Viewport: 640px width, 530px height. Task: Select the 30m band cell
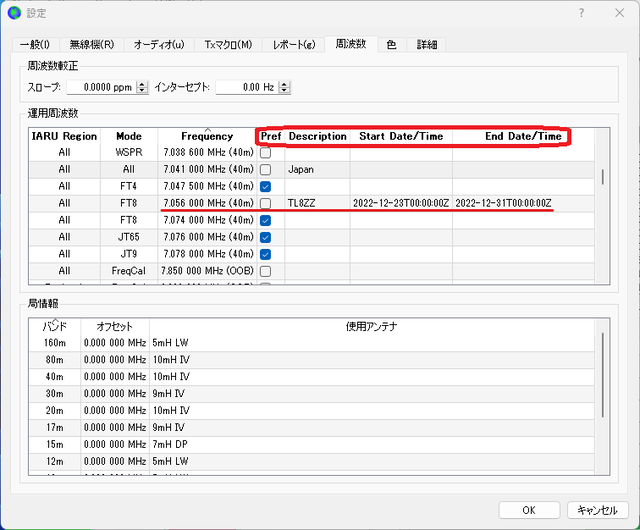(x=55, y=394)
